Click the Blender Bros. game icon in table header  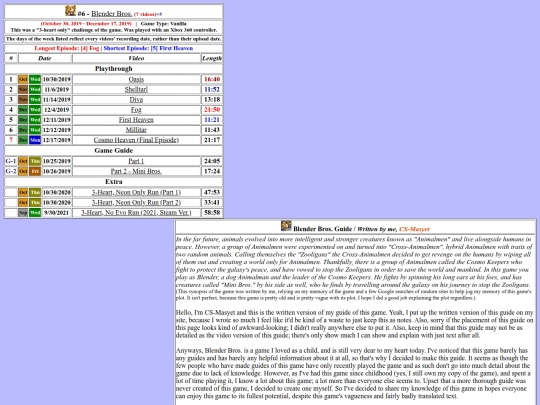click(x=70, y=11)
